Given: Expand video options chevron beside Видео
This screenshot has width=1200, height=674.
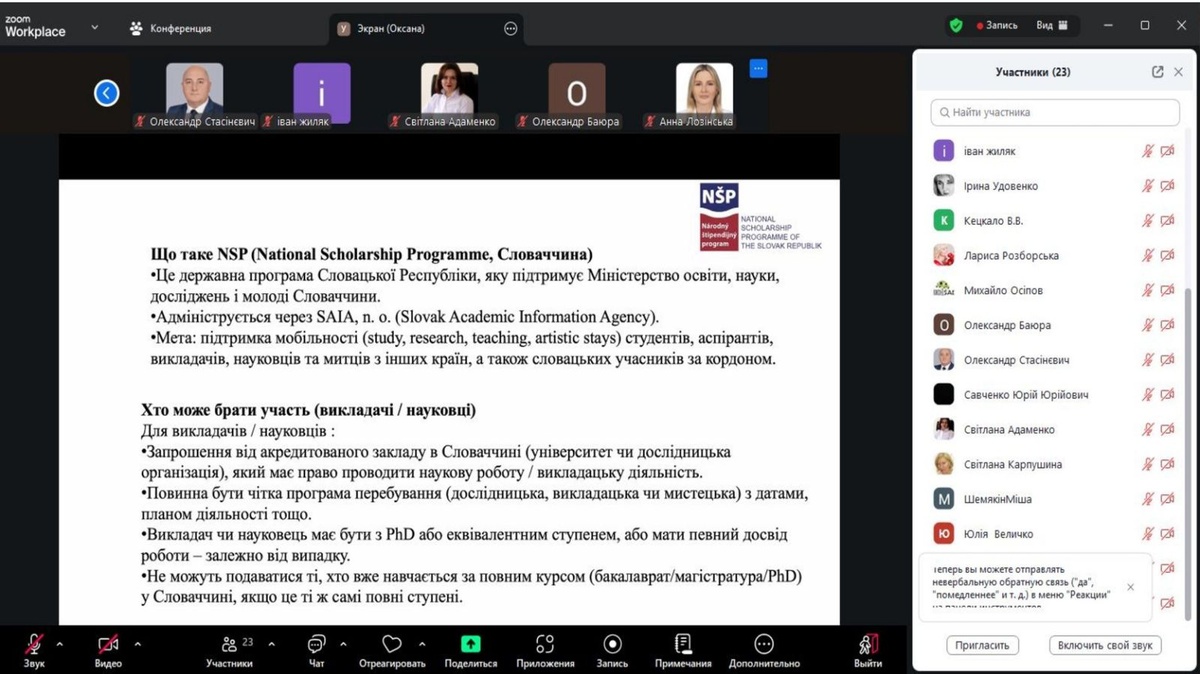Looking at the screenshot, I should (137, 644).
